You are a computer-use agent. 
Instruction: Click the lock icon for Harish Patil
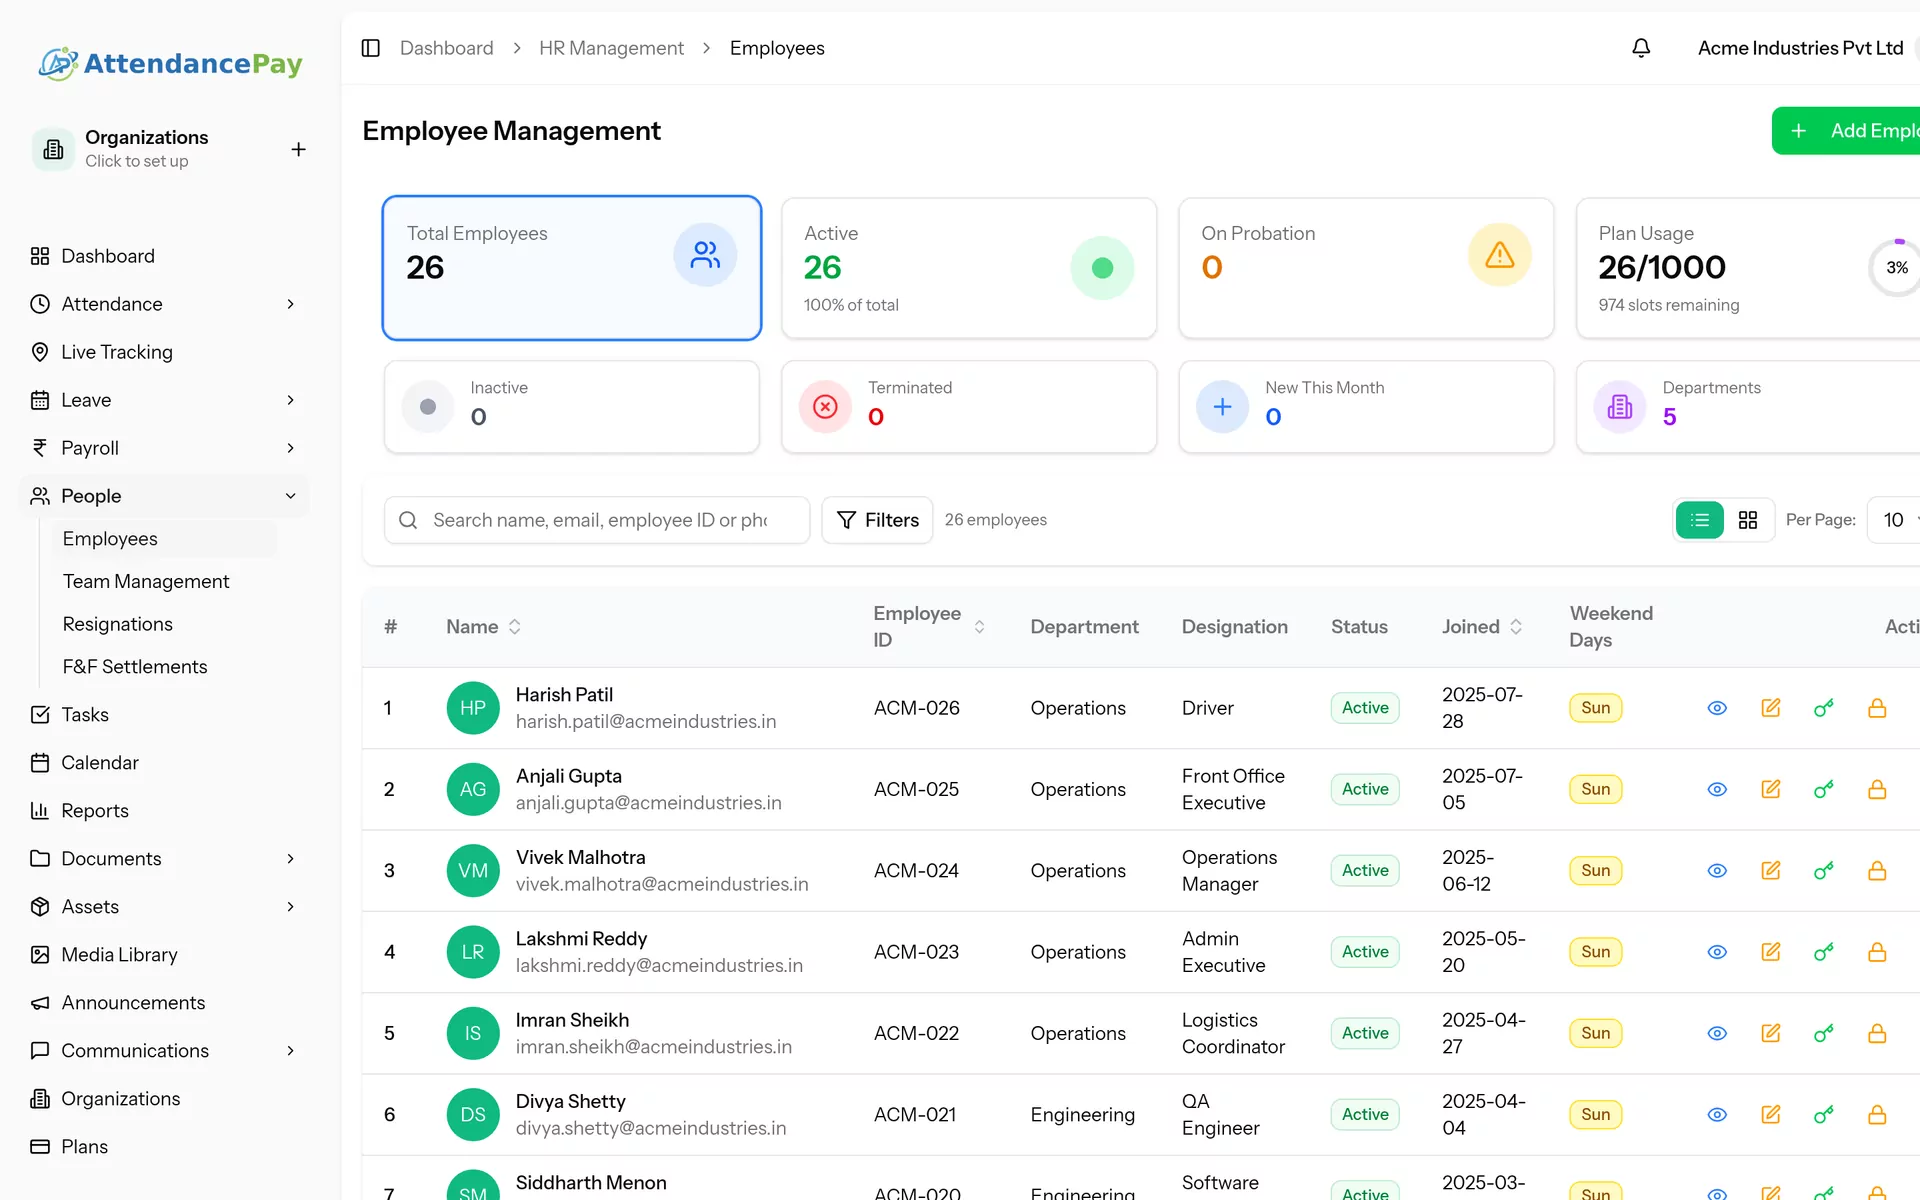pyautogui.click(x=1877, y=708)
